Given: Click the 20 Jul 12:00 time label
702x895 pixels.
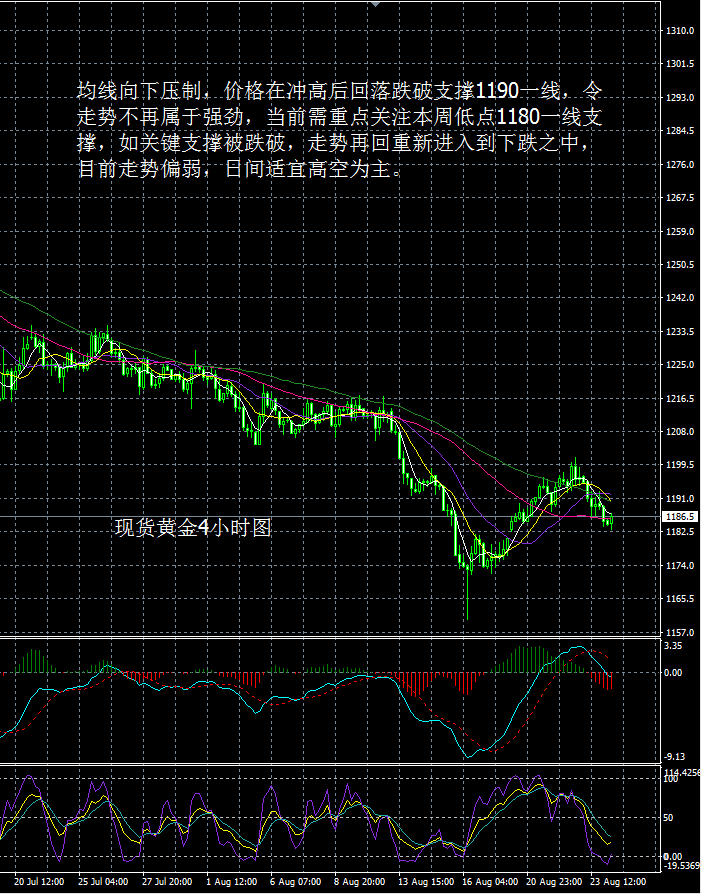Looking at the screenshot, I should point(39,882).
